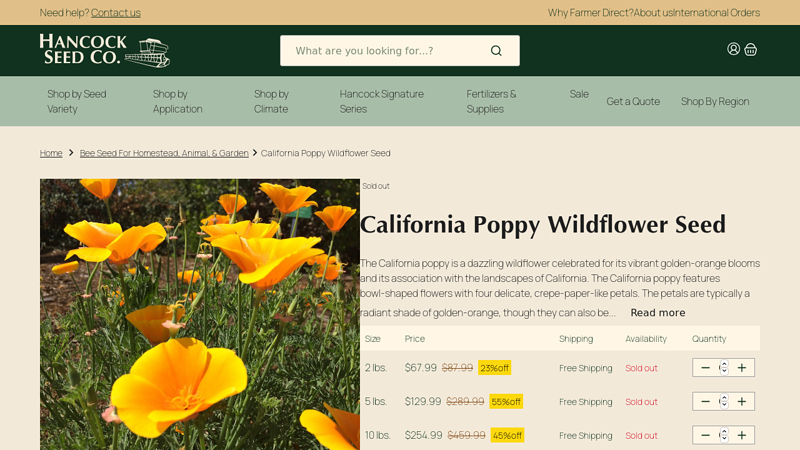The height and width of the screenshot is (450, 800).
Task: Open the shopping basket icon
Action: pyautogui.click(x=751, y=49)
